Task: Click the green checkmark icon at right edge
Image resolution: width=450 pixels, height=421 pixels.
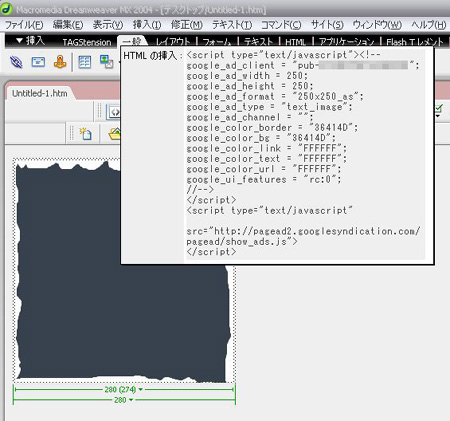Action: (x=439, y=108)
